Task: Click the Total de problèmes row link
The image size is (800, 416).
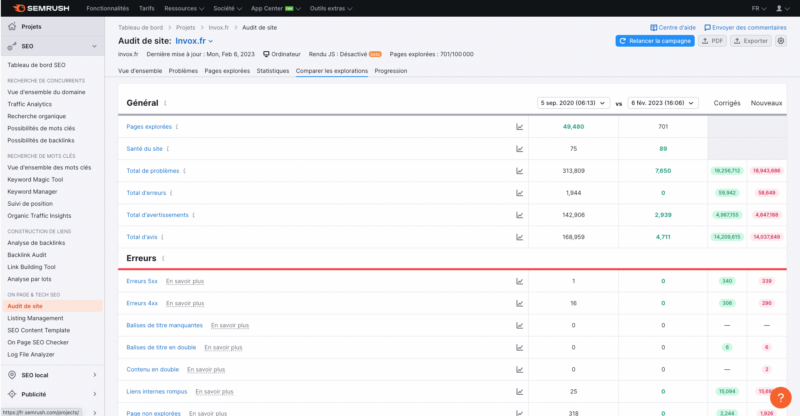Action: click(x=153, y=171)
